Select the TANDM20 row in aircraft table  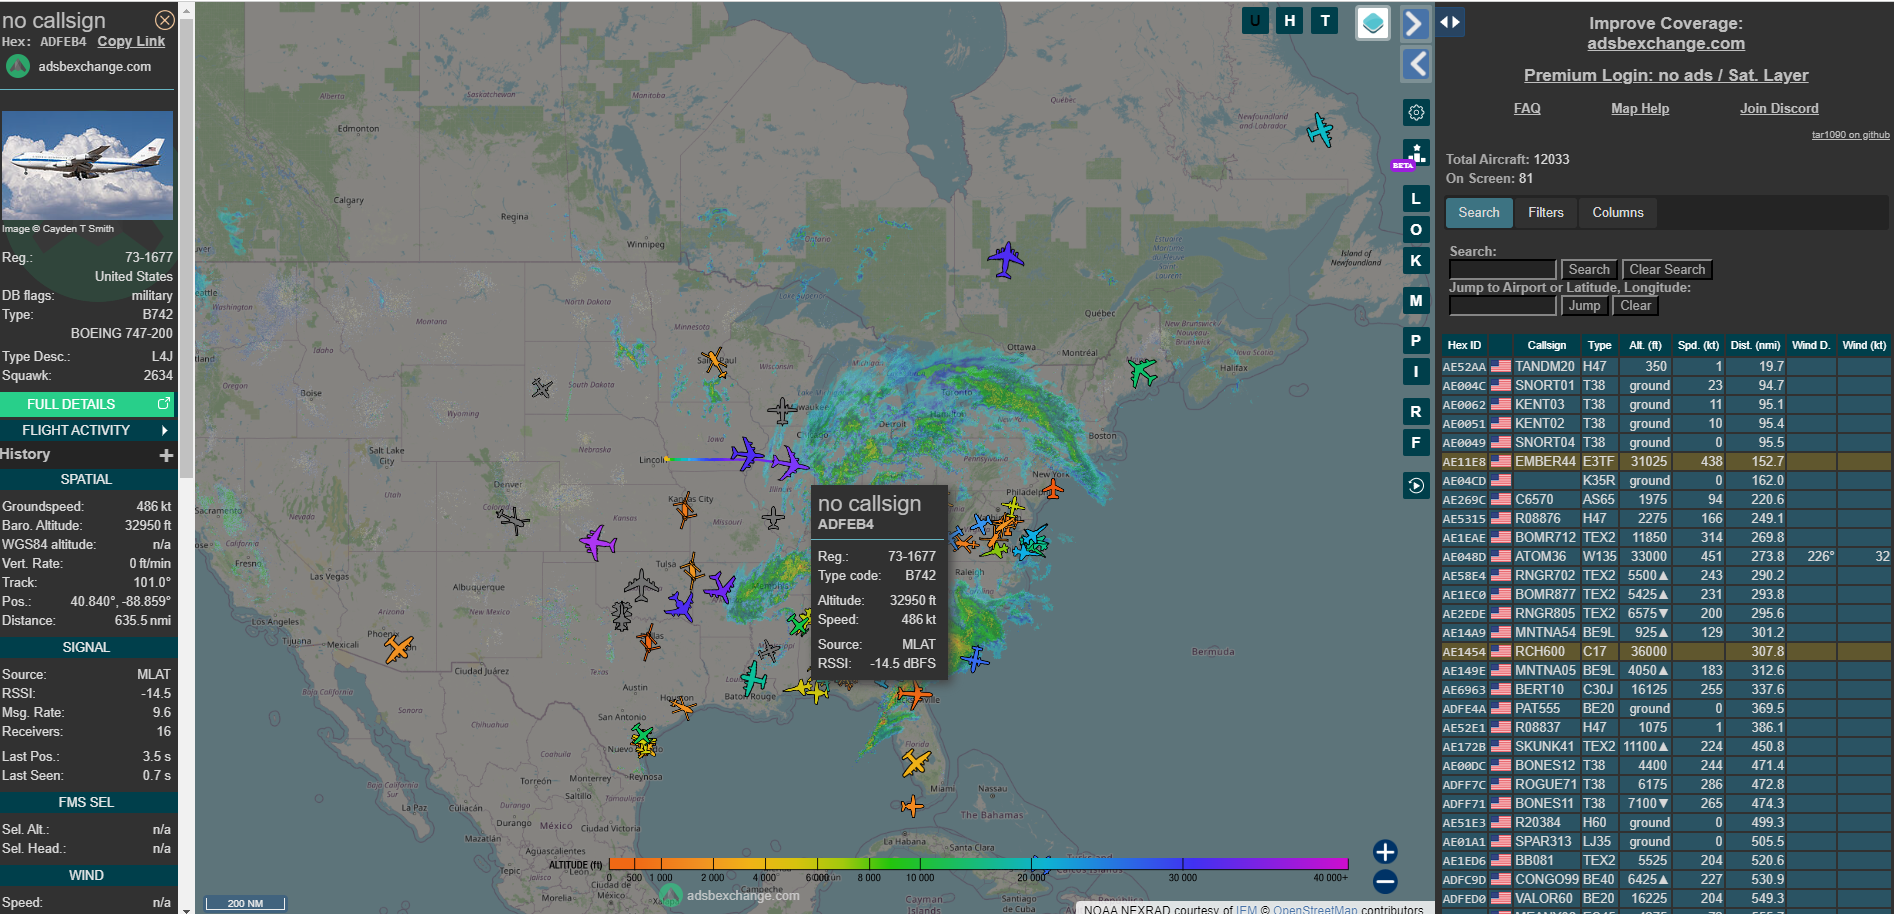(1666, 366)
